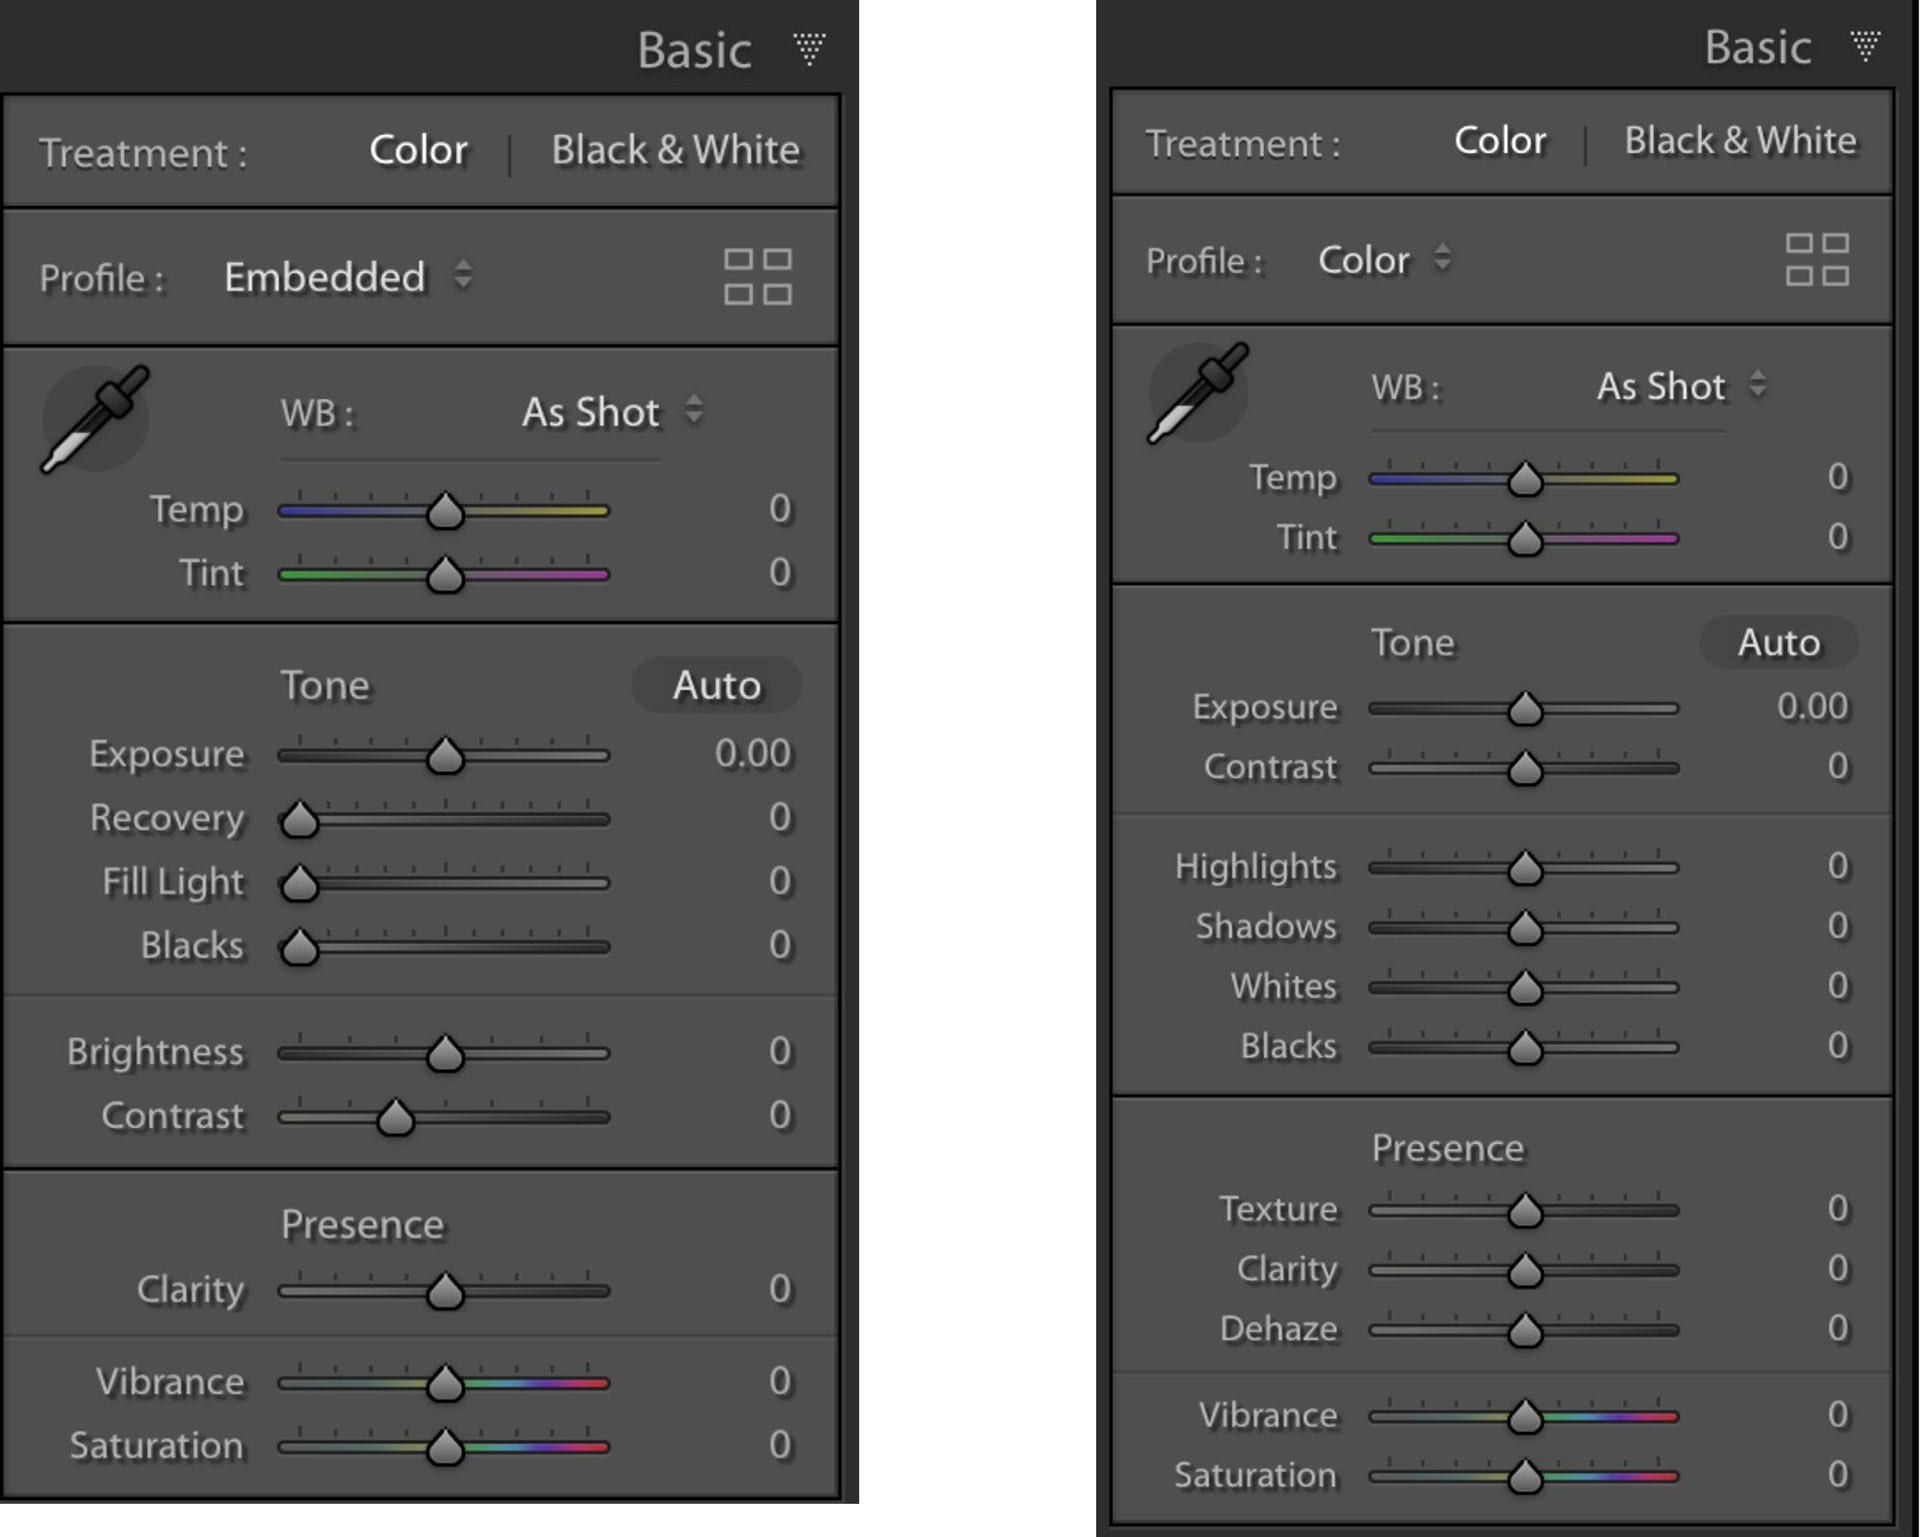This screenshot has height=1537, width=1920.
Task: Select the white balance eyedropper in right panel
Action: click(x=1198, y=393)
